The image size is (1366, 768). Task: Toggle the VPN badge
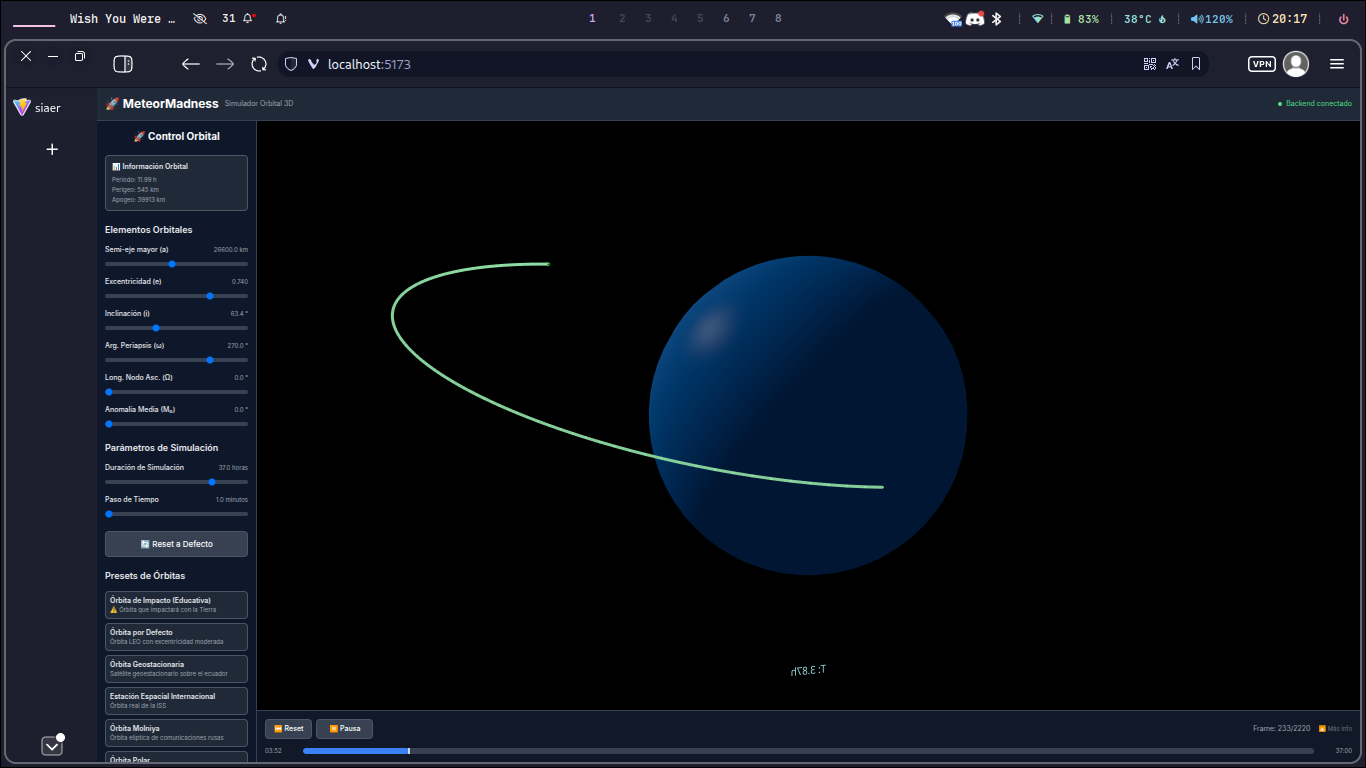pyautogui.click(x=1262, y=64)
